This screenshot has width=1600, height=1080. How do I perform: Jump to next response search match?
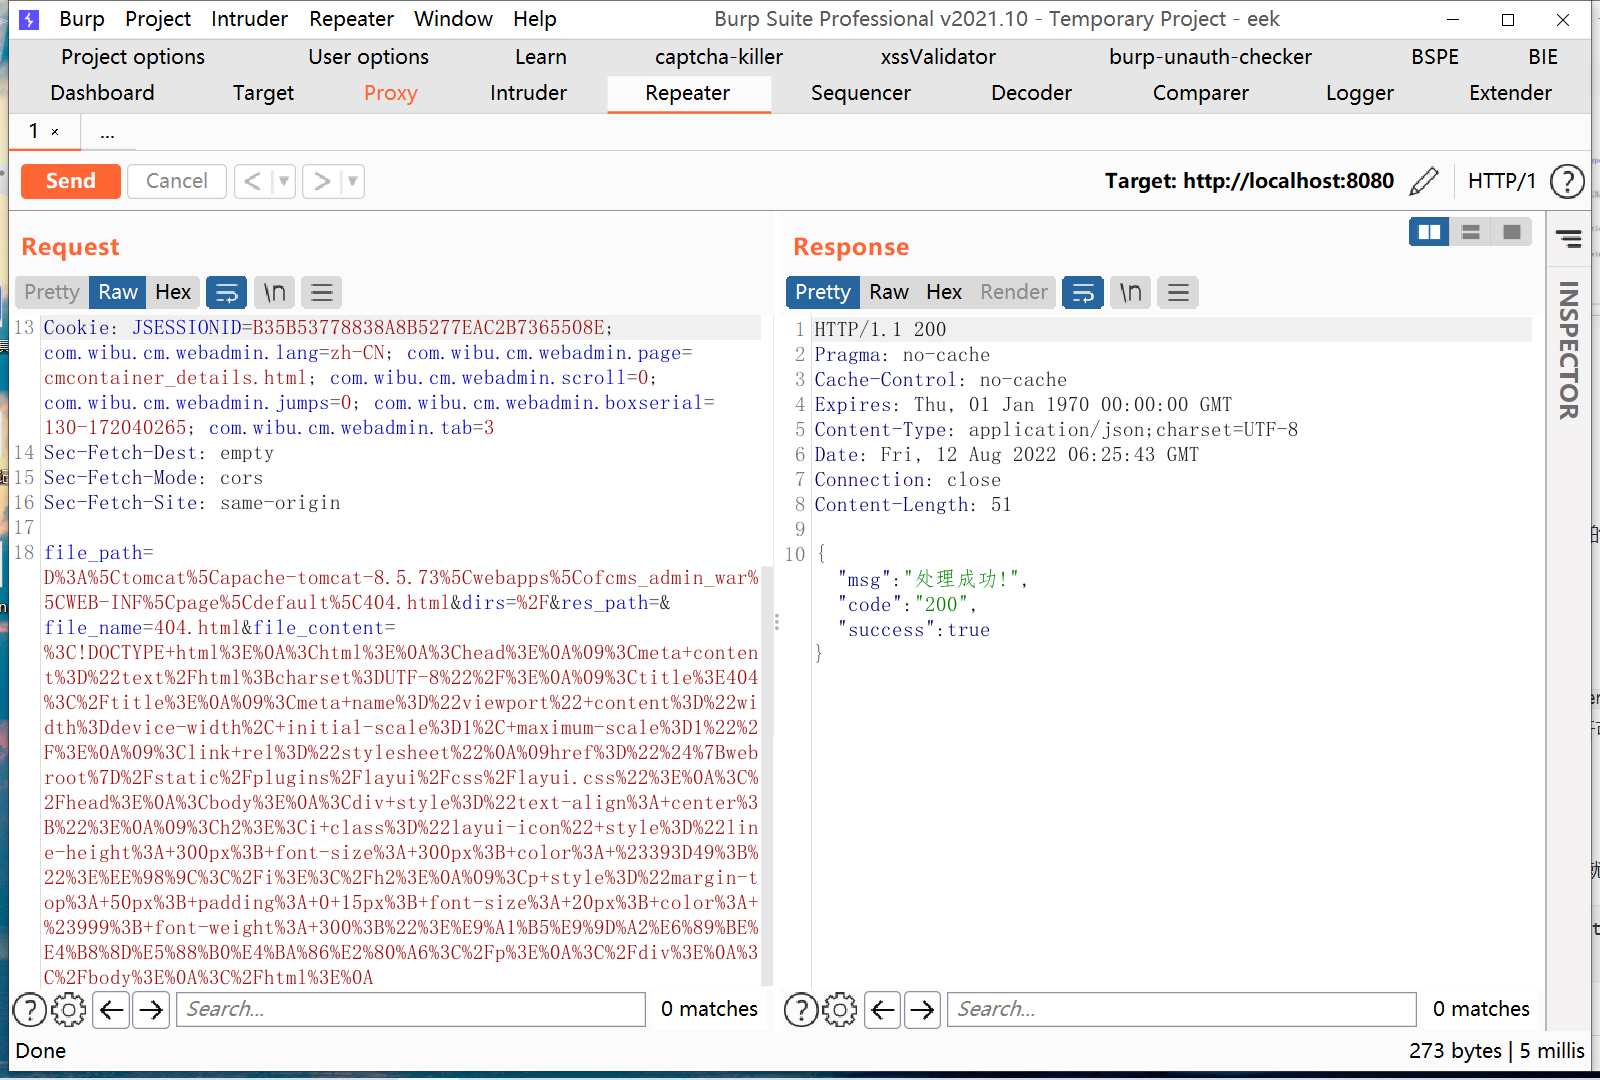pyautogui.click(x=922, y=1010)
